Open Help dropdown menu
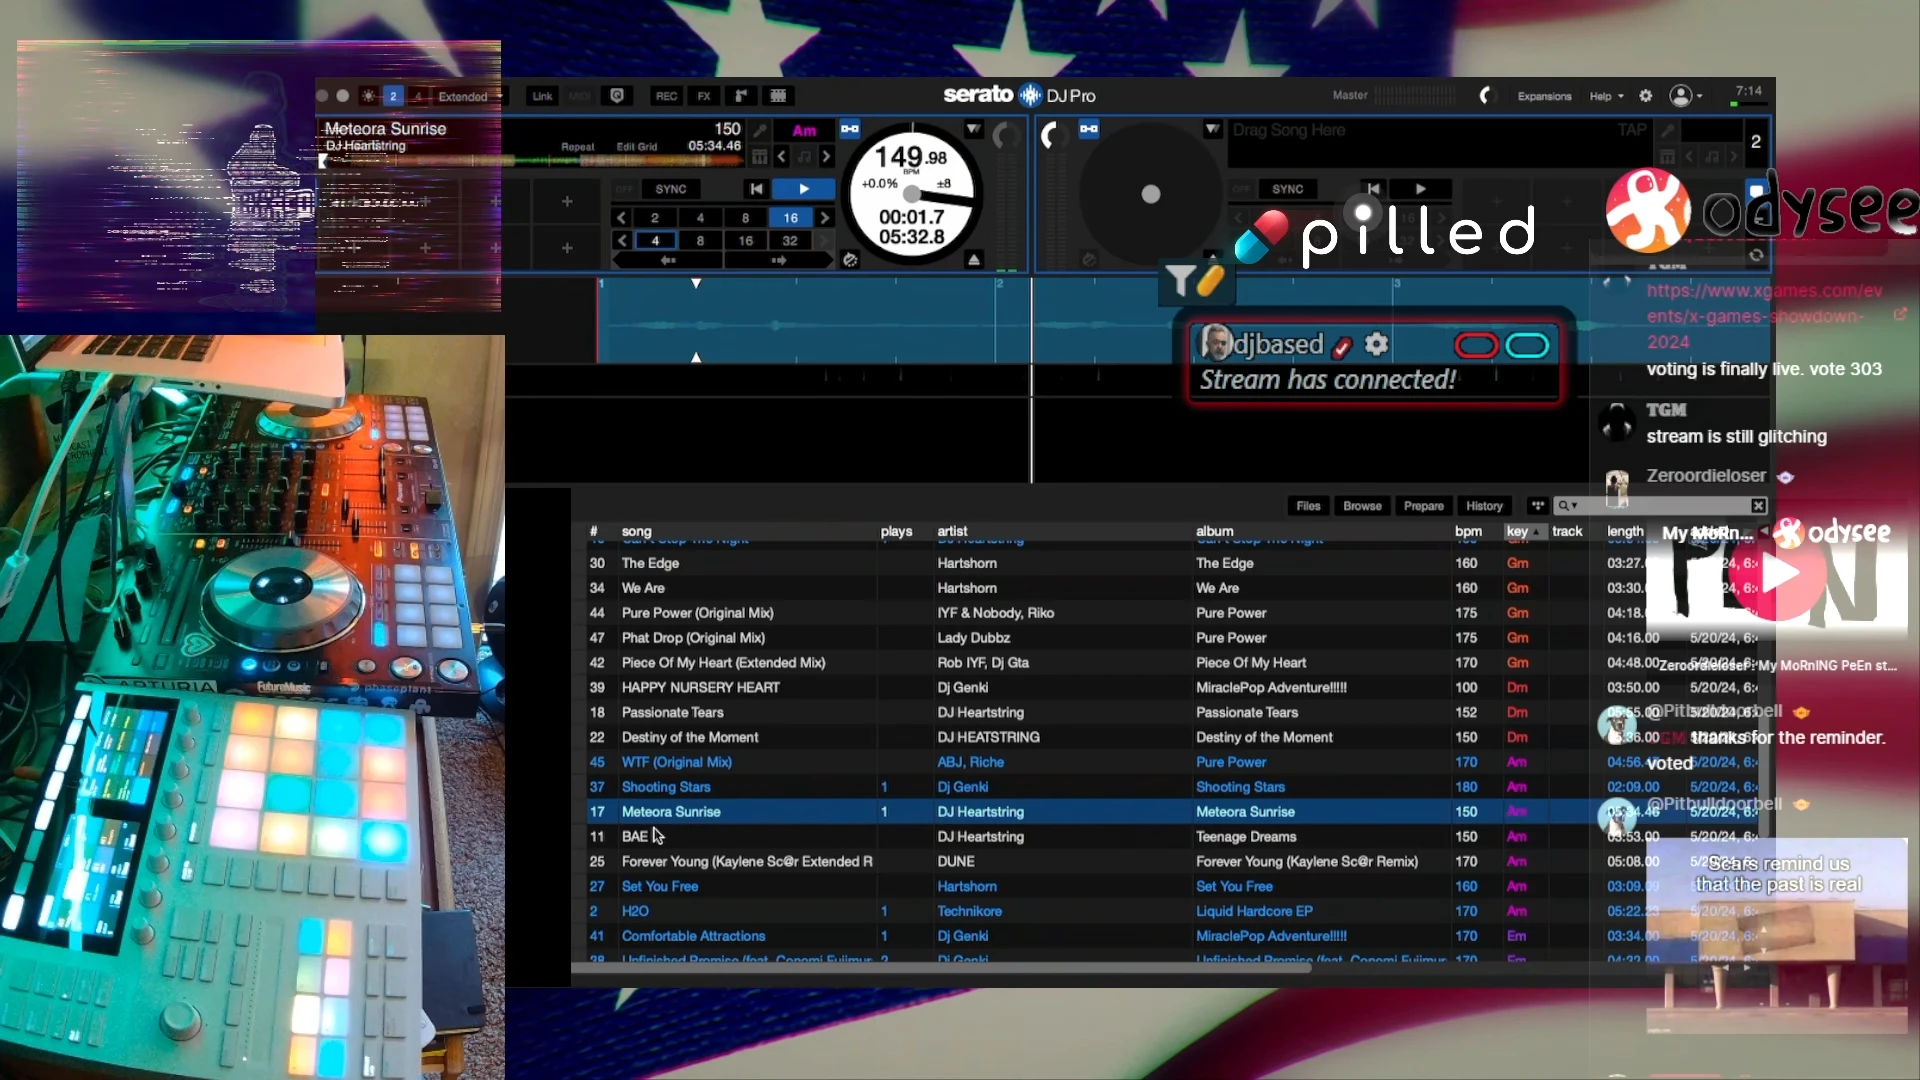The height and width of the screenshot is (1080, 1920). [x=1606, y=96]
